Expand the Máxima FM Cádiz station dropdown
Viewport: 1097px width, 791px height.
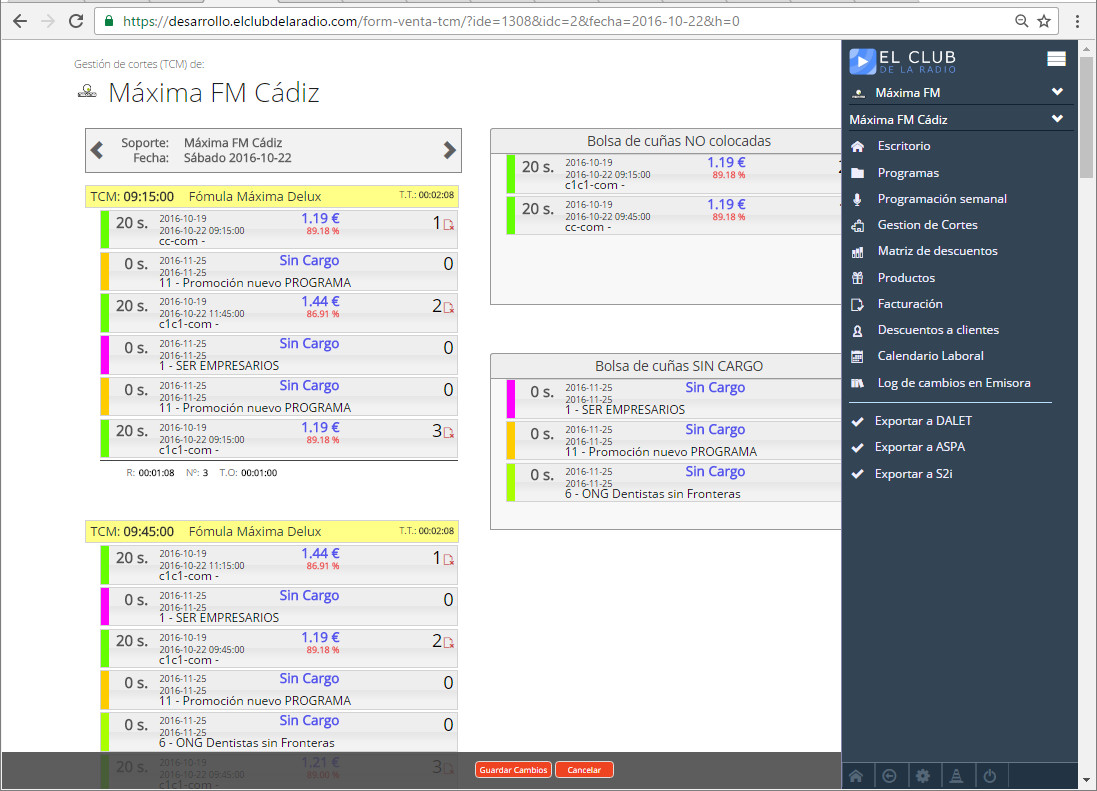(x=1057, y=119)
